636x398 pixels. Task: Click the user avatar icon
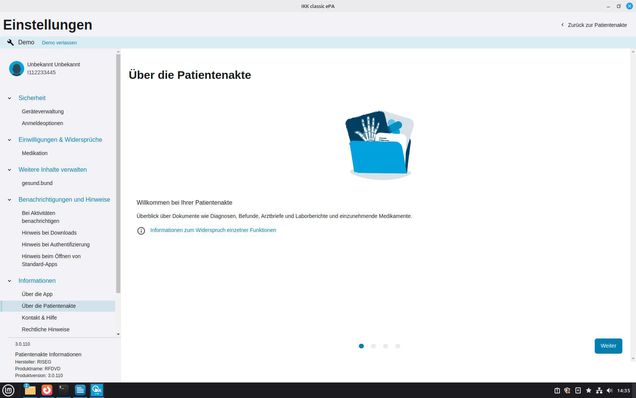[x=17, y=69]
